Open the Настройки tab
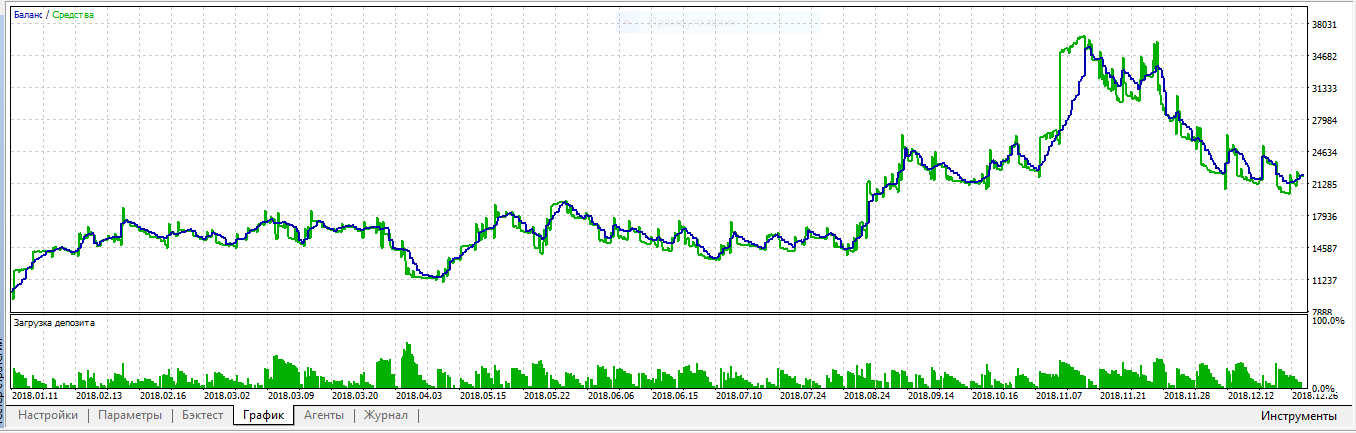This screenshot has height=433, width=1356. pos(48,416)
